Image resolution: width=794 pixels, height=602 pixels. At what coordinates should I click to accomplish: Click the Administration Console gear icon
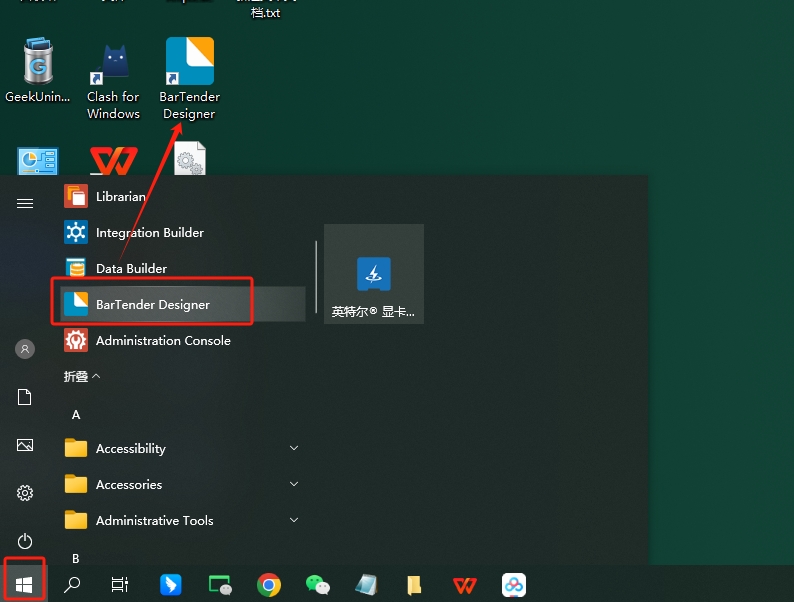[76, 340]
